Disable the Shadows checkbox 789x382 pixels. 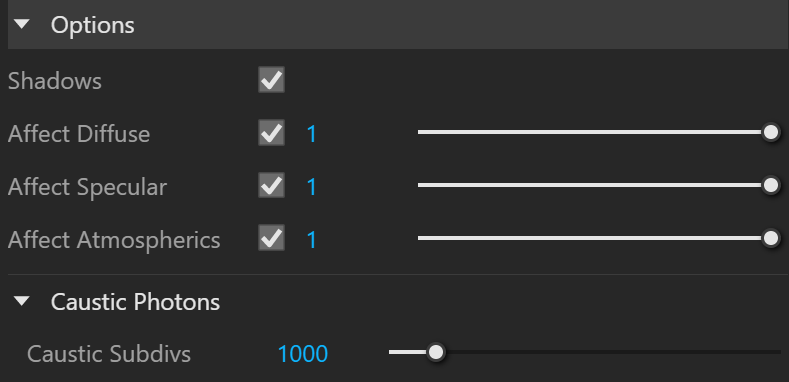pos(271,80)
